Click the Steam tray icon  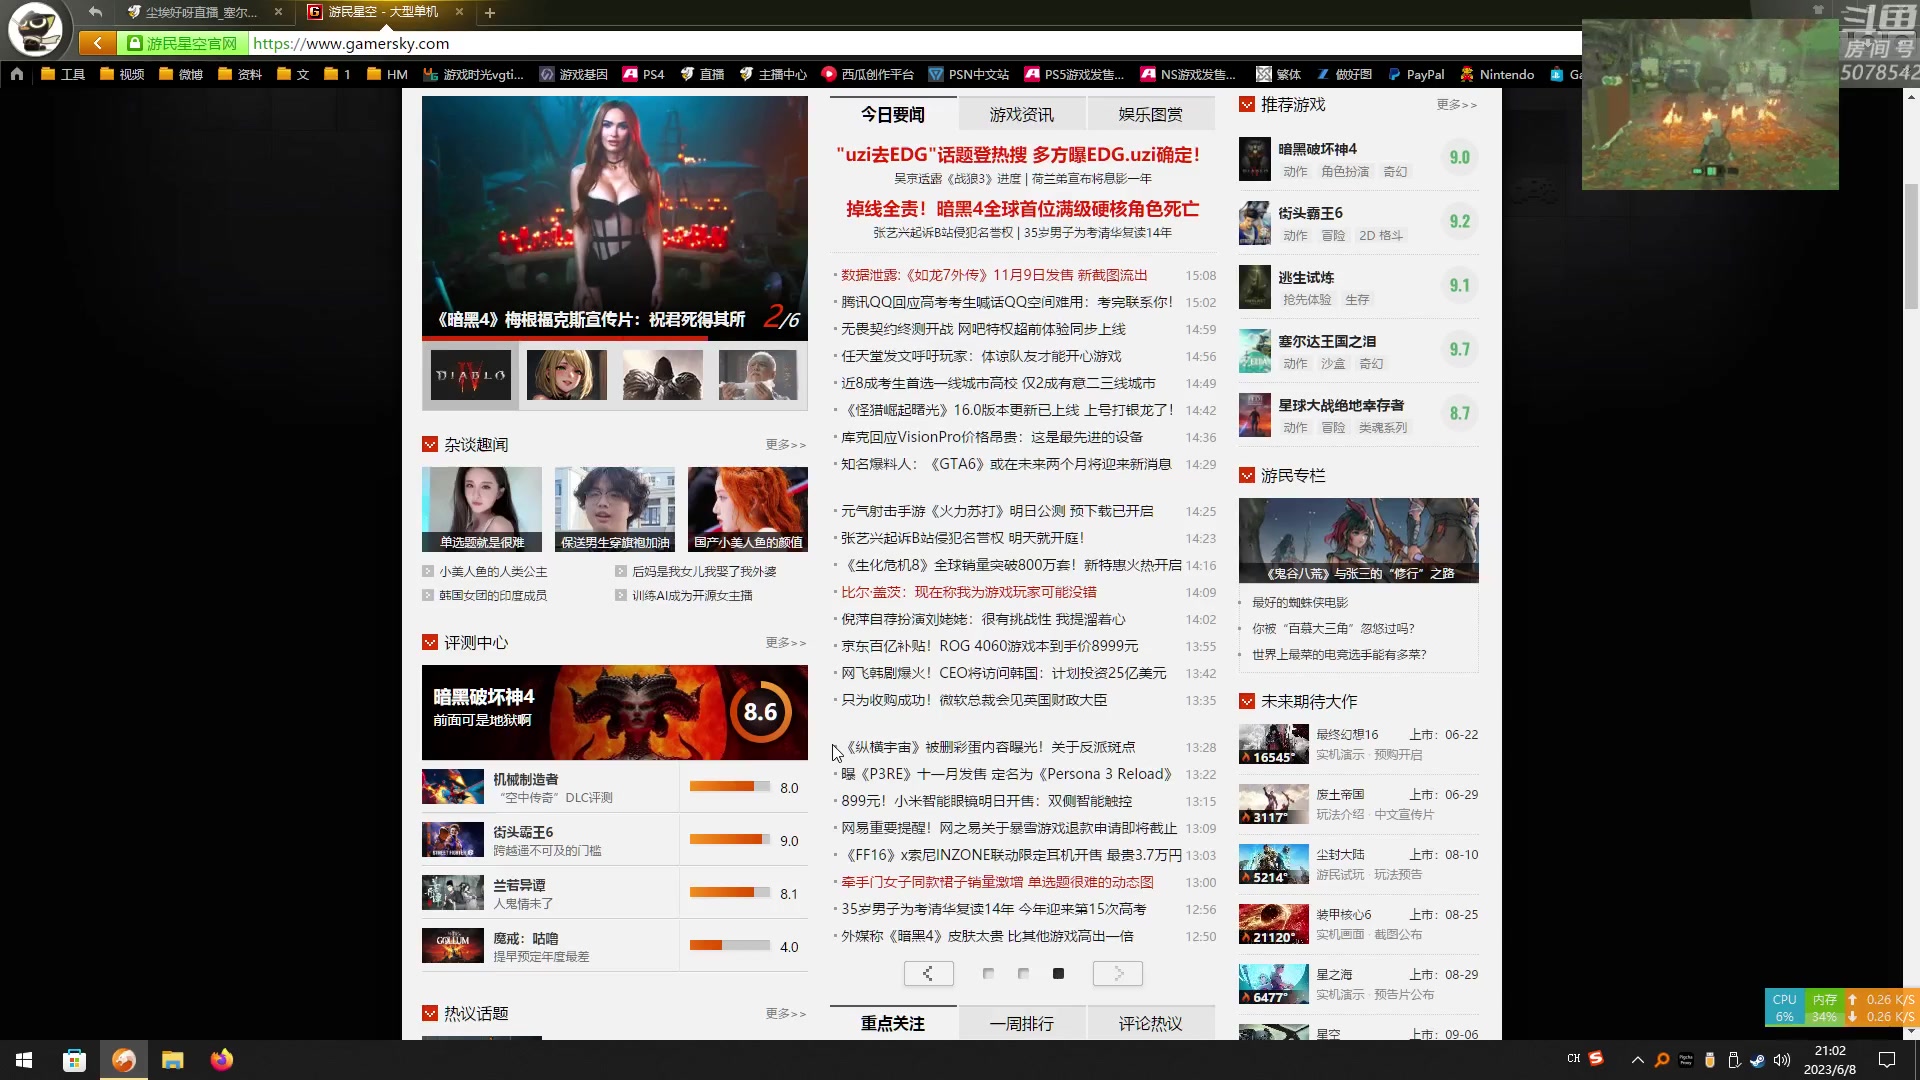(x=1757, y=1060)
